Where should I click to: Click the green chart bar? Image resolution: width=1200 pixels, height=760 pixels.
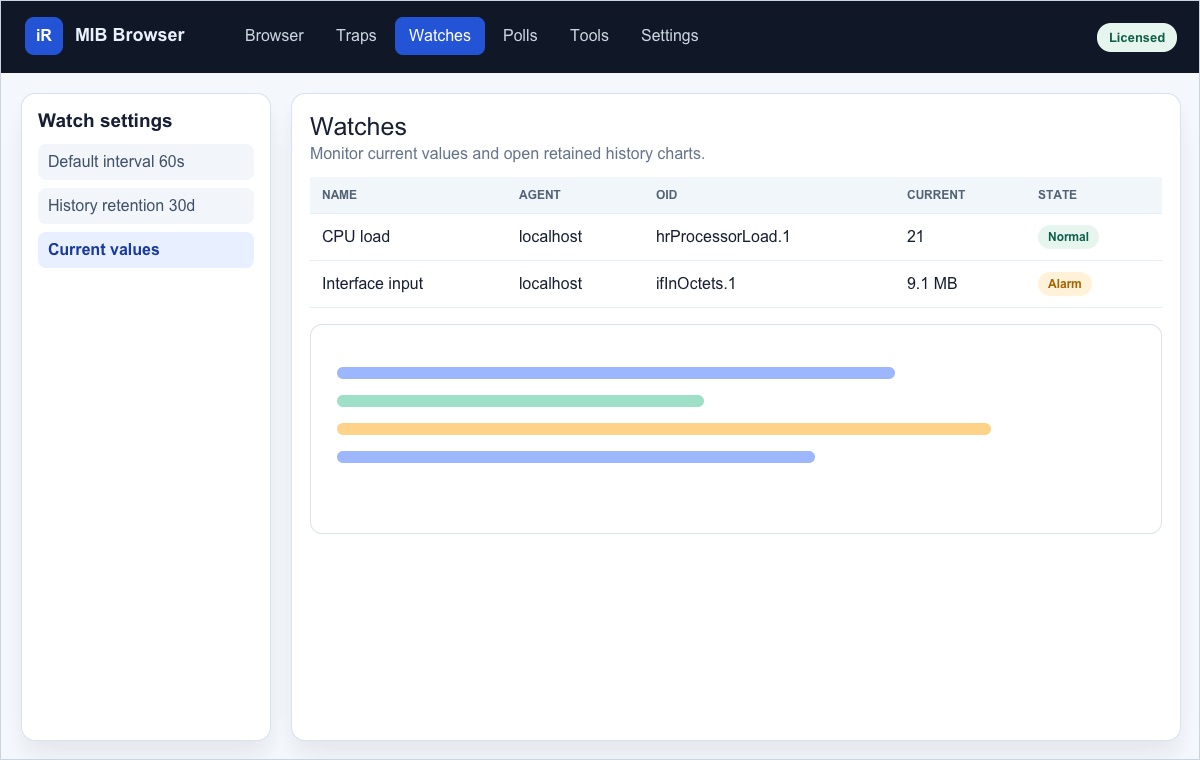coord(520,401)
